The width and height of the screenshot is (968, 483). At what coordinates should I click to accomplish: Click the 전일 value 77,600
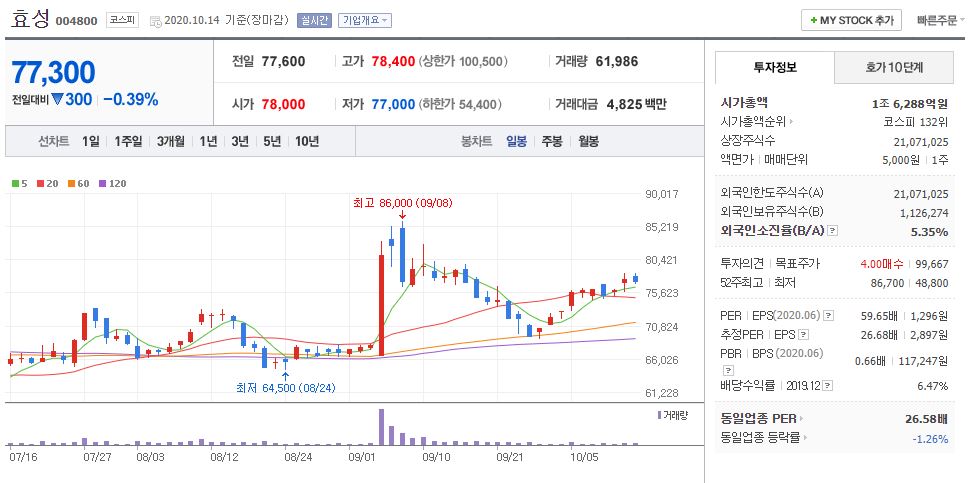click(283, 62)
